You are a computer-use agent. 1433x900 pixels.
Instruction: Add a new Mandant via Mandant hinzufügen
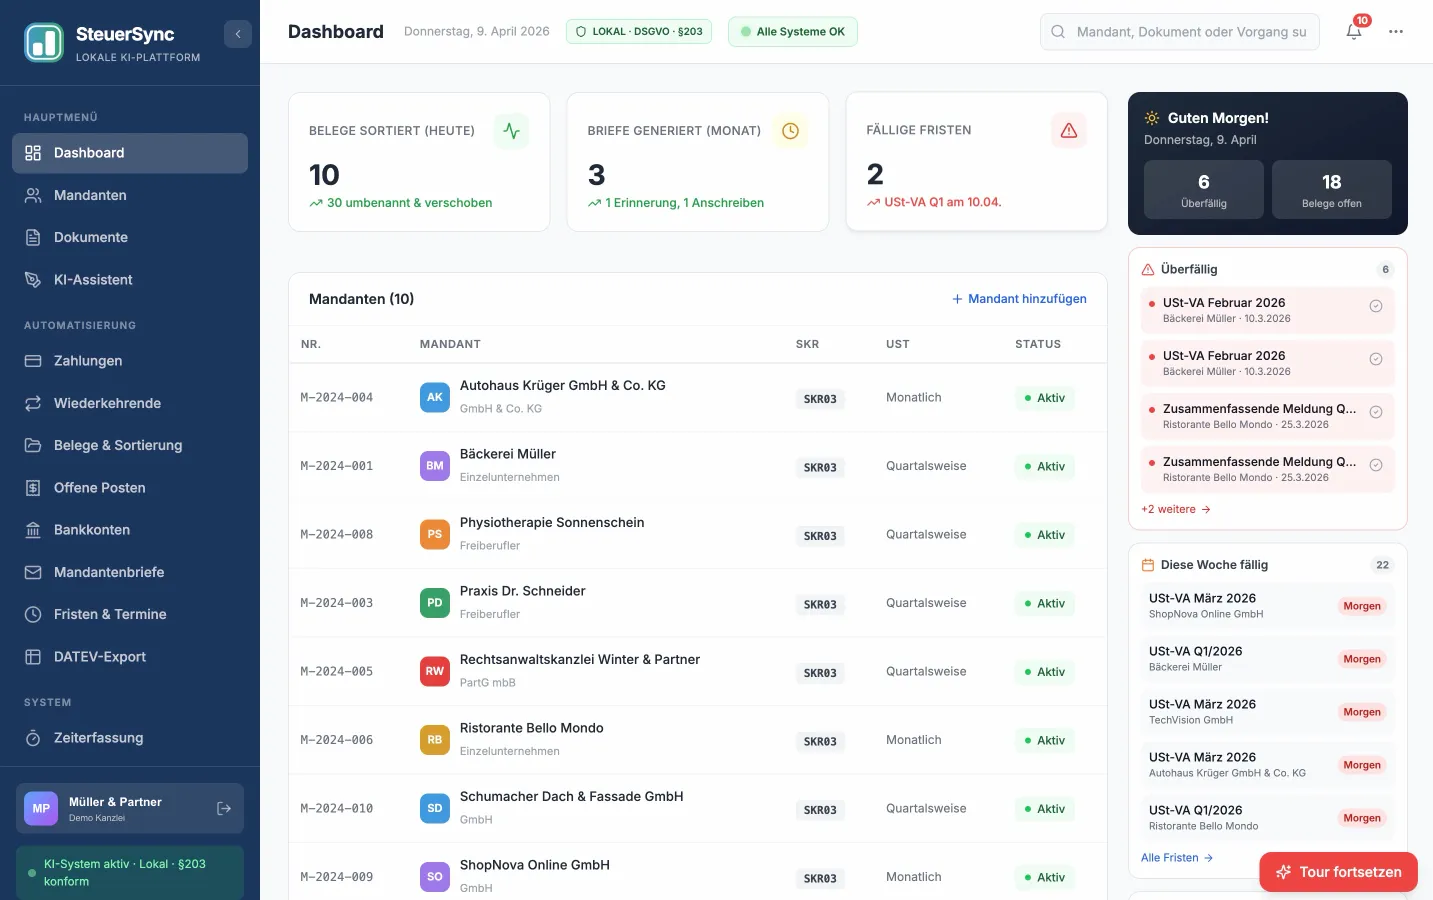pos(1019,298)
